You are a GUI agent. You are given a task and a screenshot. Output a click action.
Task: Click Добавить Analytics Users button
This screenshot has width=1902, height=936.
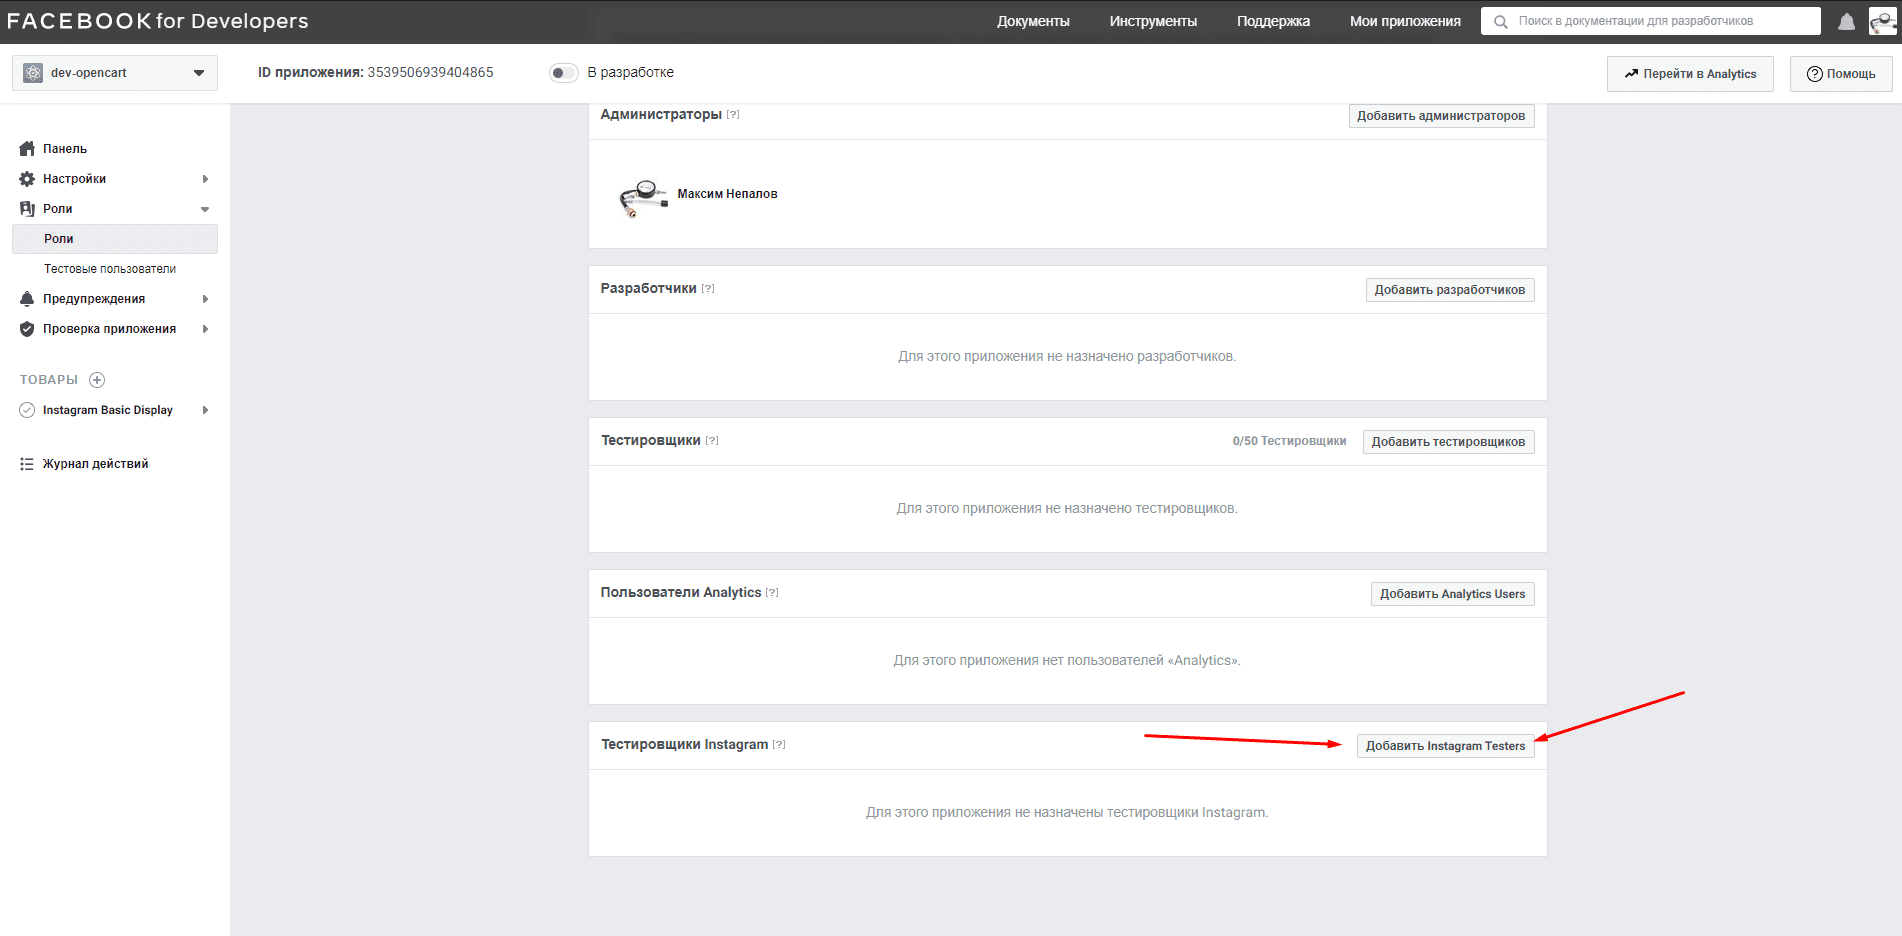click(1453, 594)
